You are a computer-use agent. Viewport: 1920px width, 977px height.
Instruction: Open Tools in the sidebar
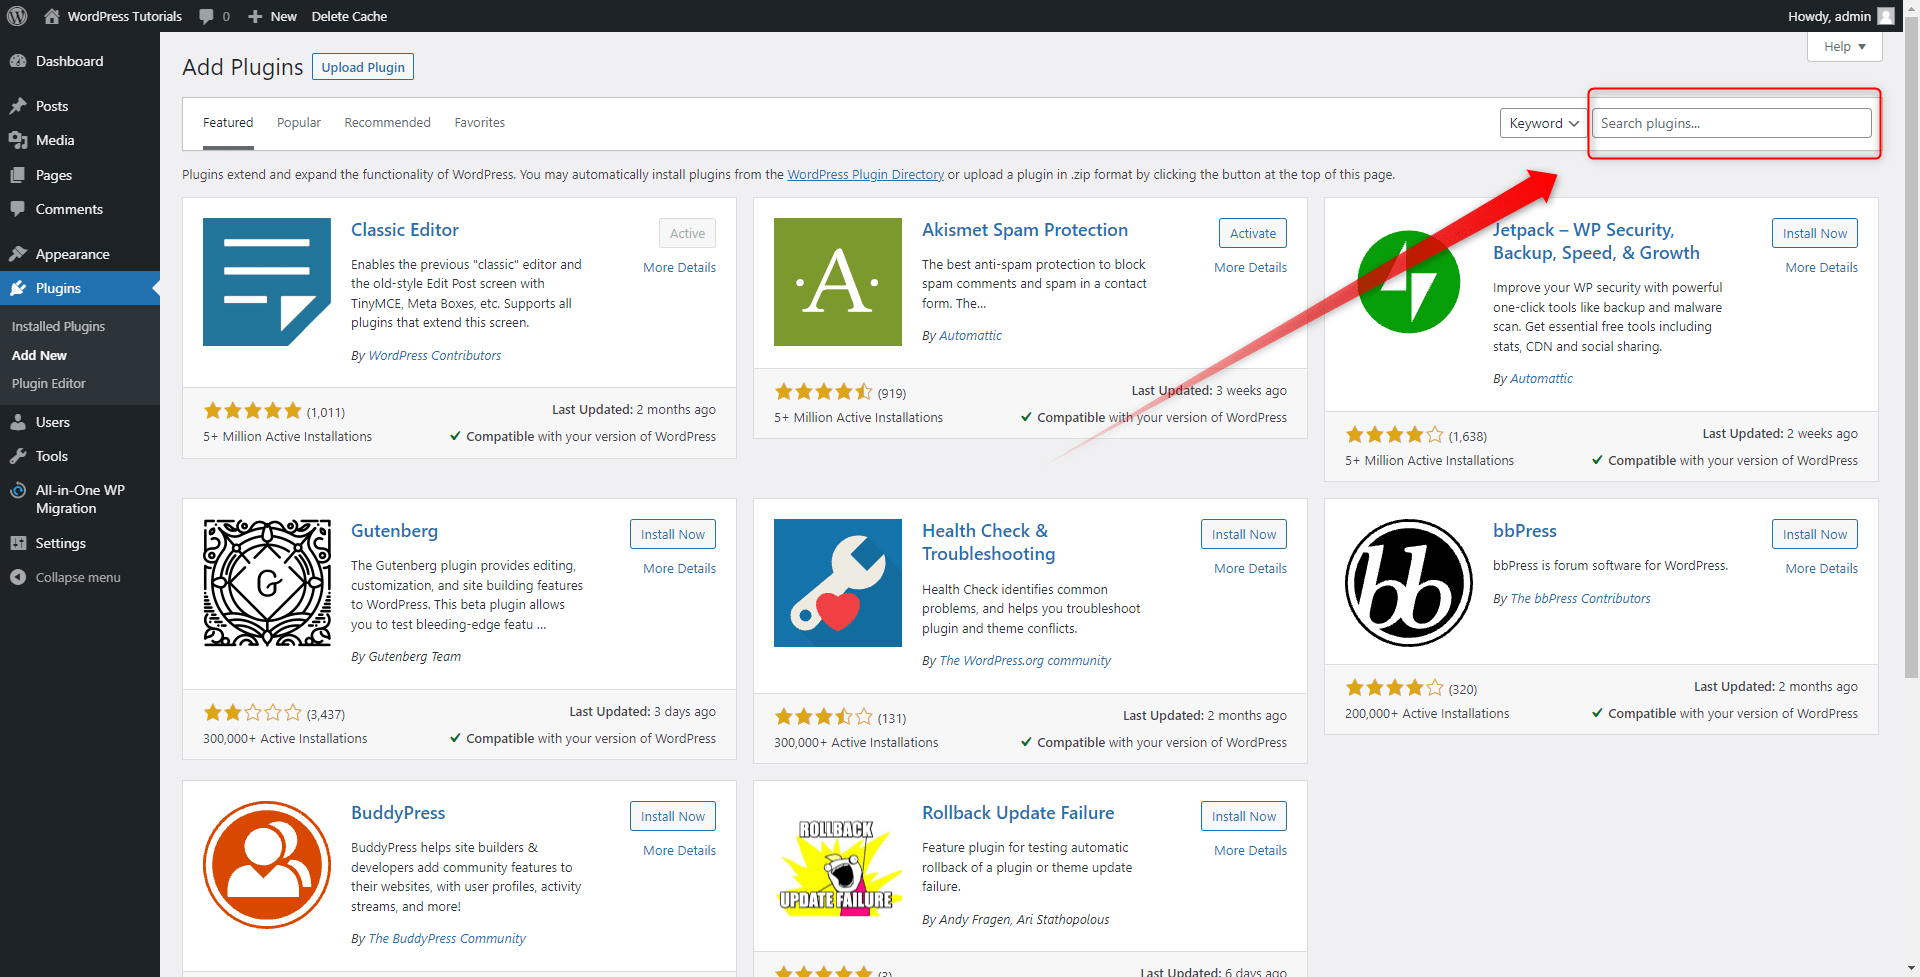(52, 456)
